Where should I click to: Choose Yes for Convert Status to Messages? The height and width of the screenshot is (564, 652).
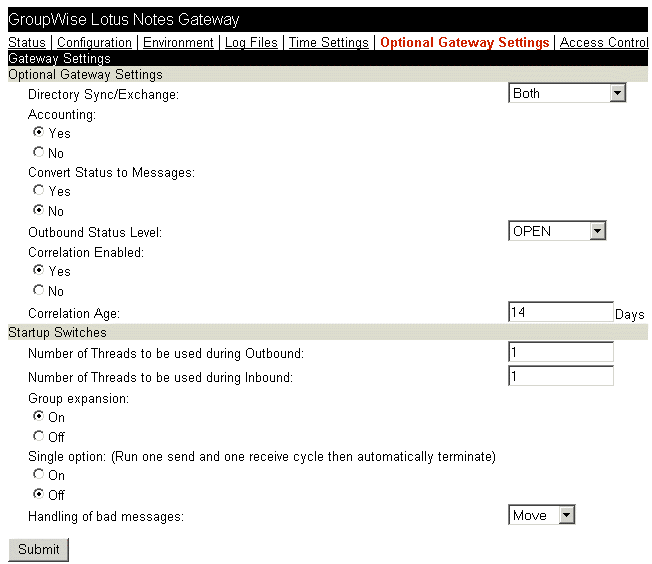point(39,190)
